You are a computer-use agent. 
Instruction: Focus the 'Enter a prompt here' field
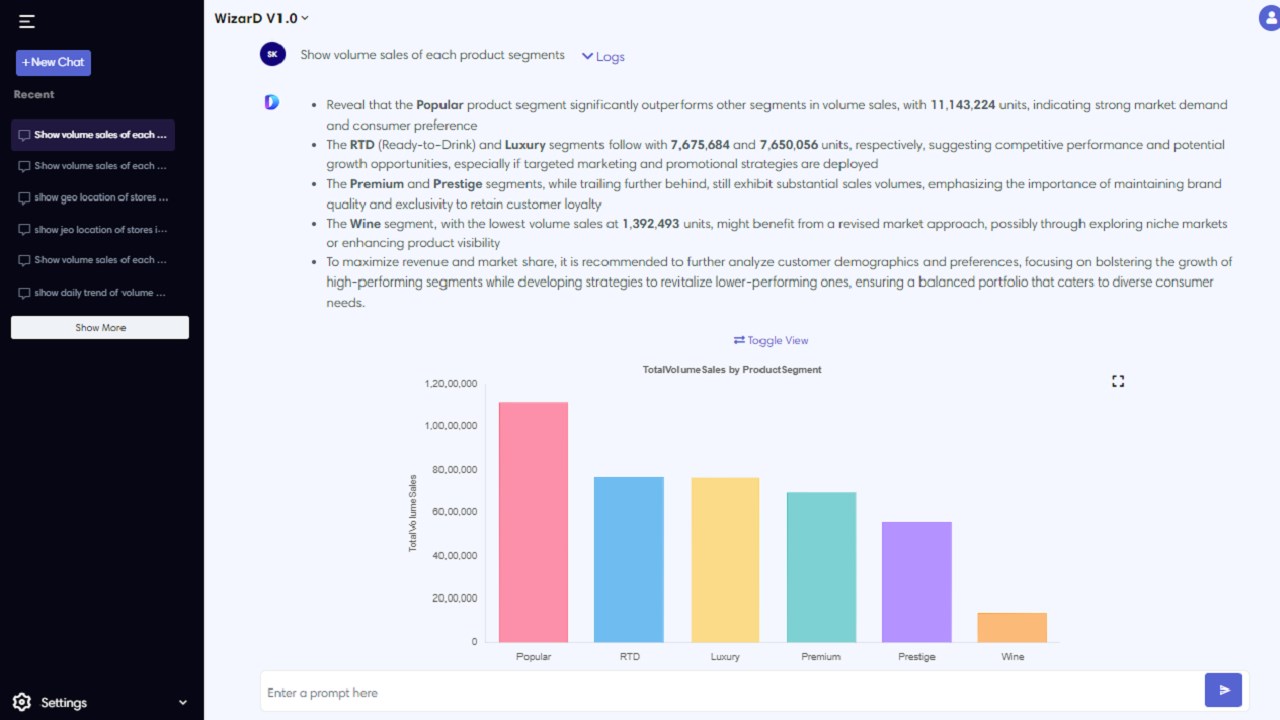coord(732,692)
